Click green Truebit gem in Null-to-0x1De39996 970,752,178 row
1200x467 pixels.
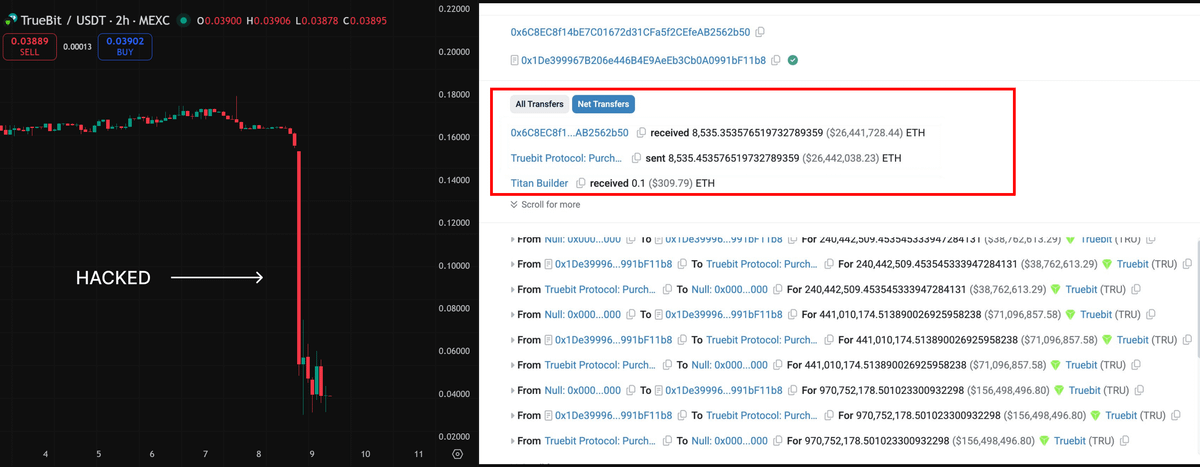point(1059,390)
